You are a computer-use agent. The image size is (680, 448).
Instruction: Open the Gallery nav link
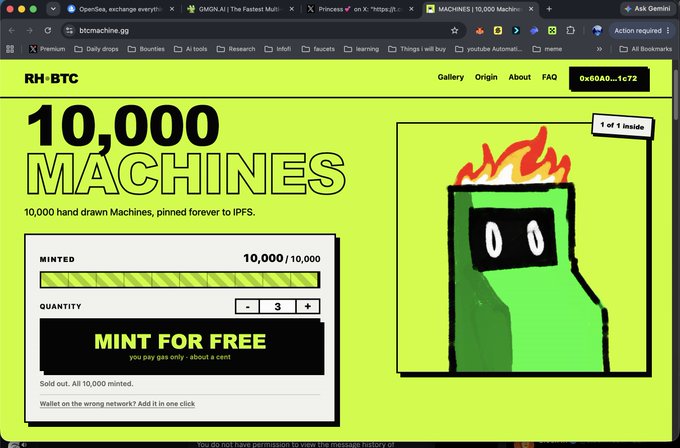tap(451, 77)
